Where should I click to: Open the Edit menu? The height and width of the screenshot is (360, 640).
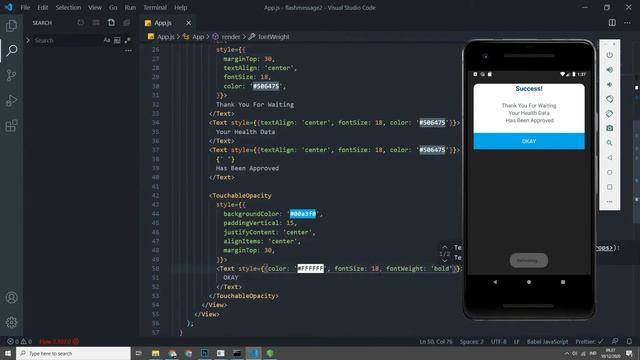(x=42, y=7)
